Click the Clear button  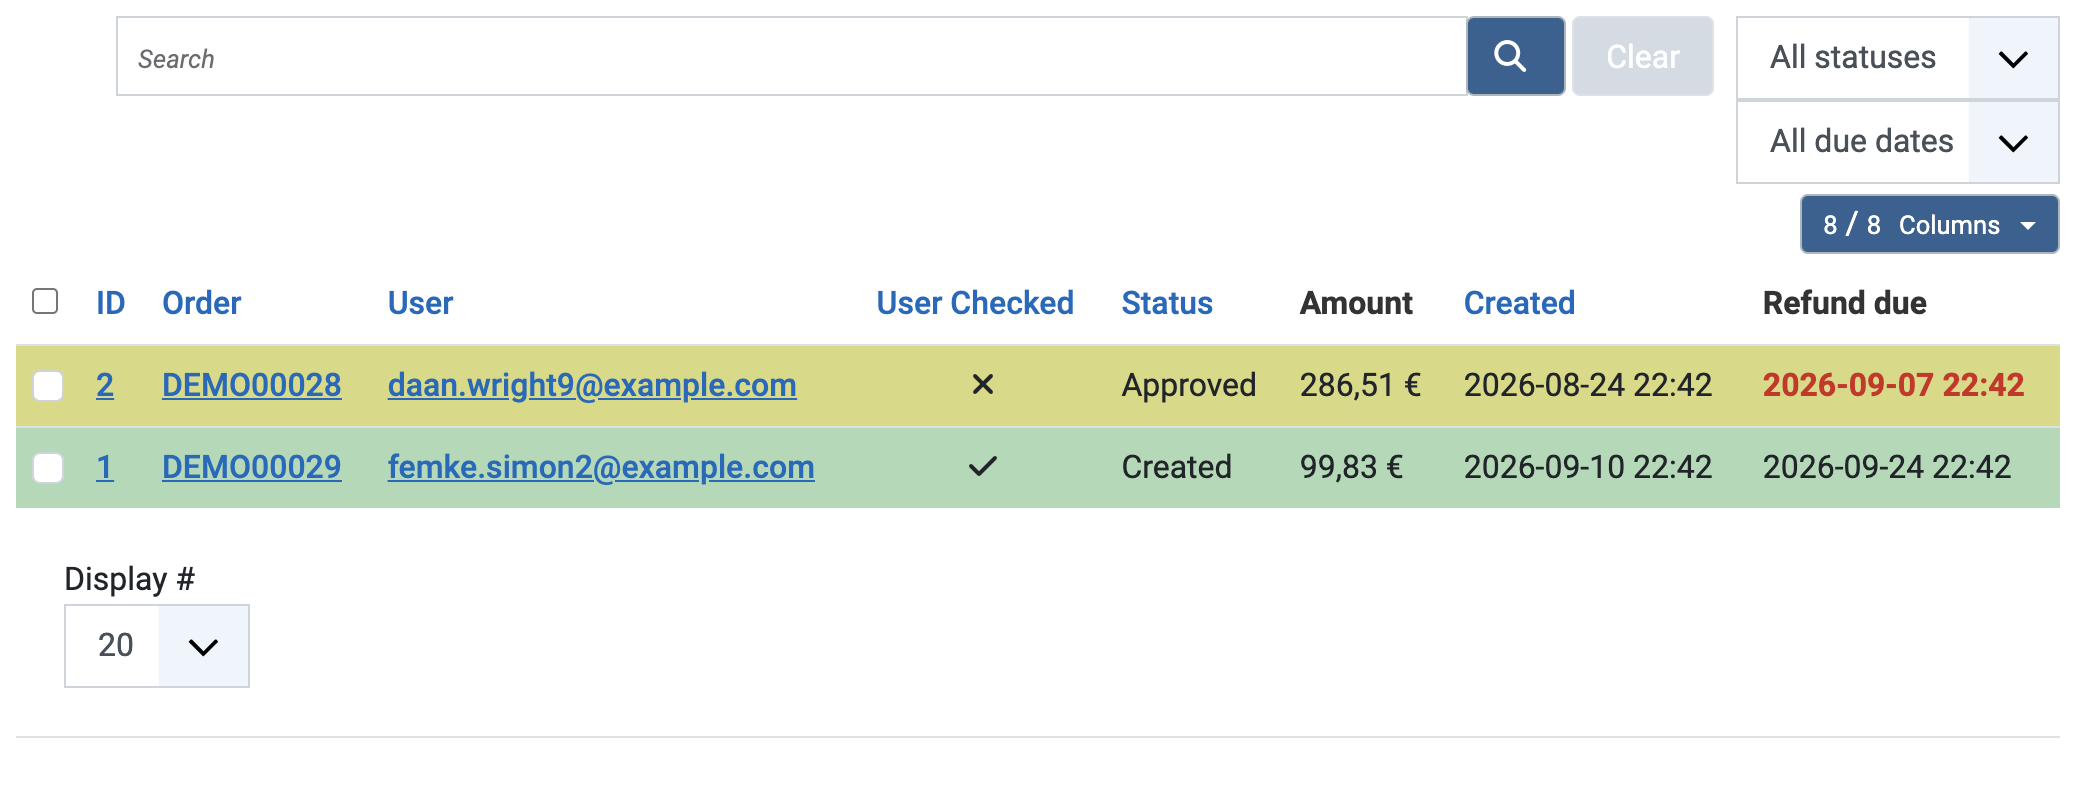point(1643,56)
